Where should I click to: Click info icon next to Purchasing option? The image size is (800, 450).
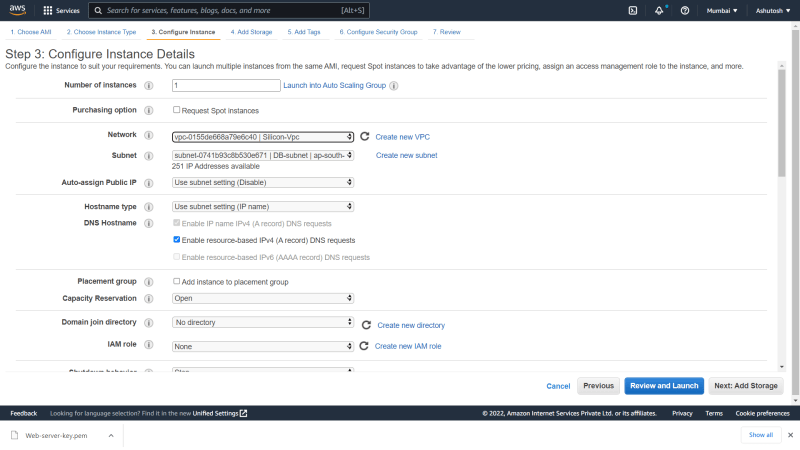pyautogui.click(x=148, y=110)
